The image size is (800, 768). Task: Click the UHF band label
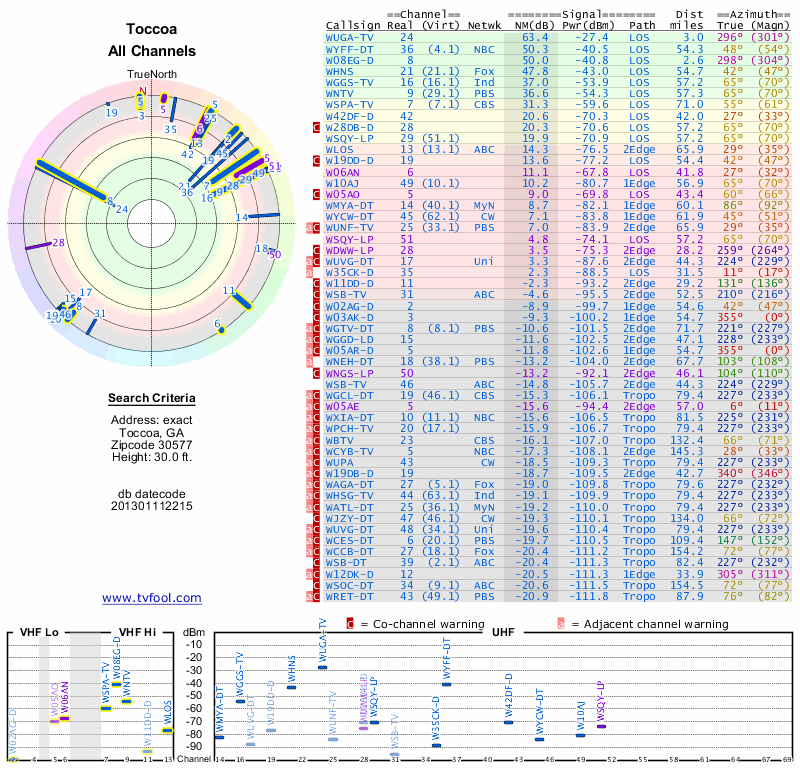click(503, 632)
